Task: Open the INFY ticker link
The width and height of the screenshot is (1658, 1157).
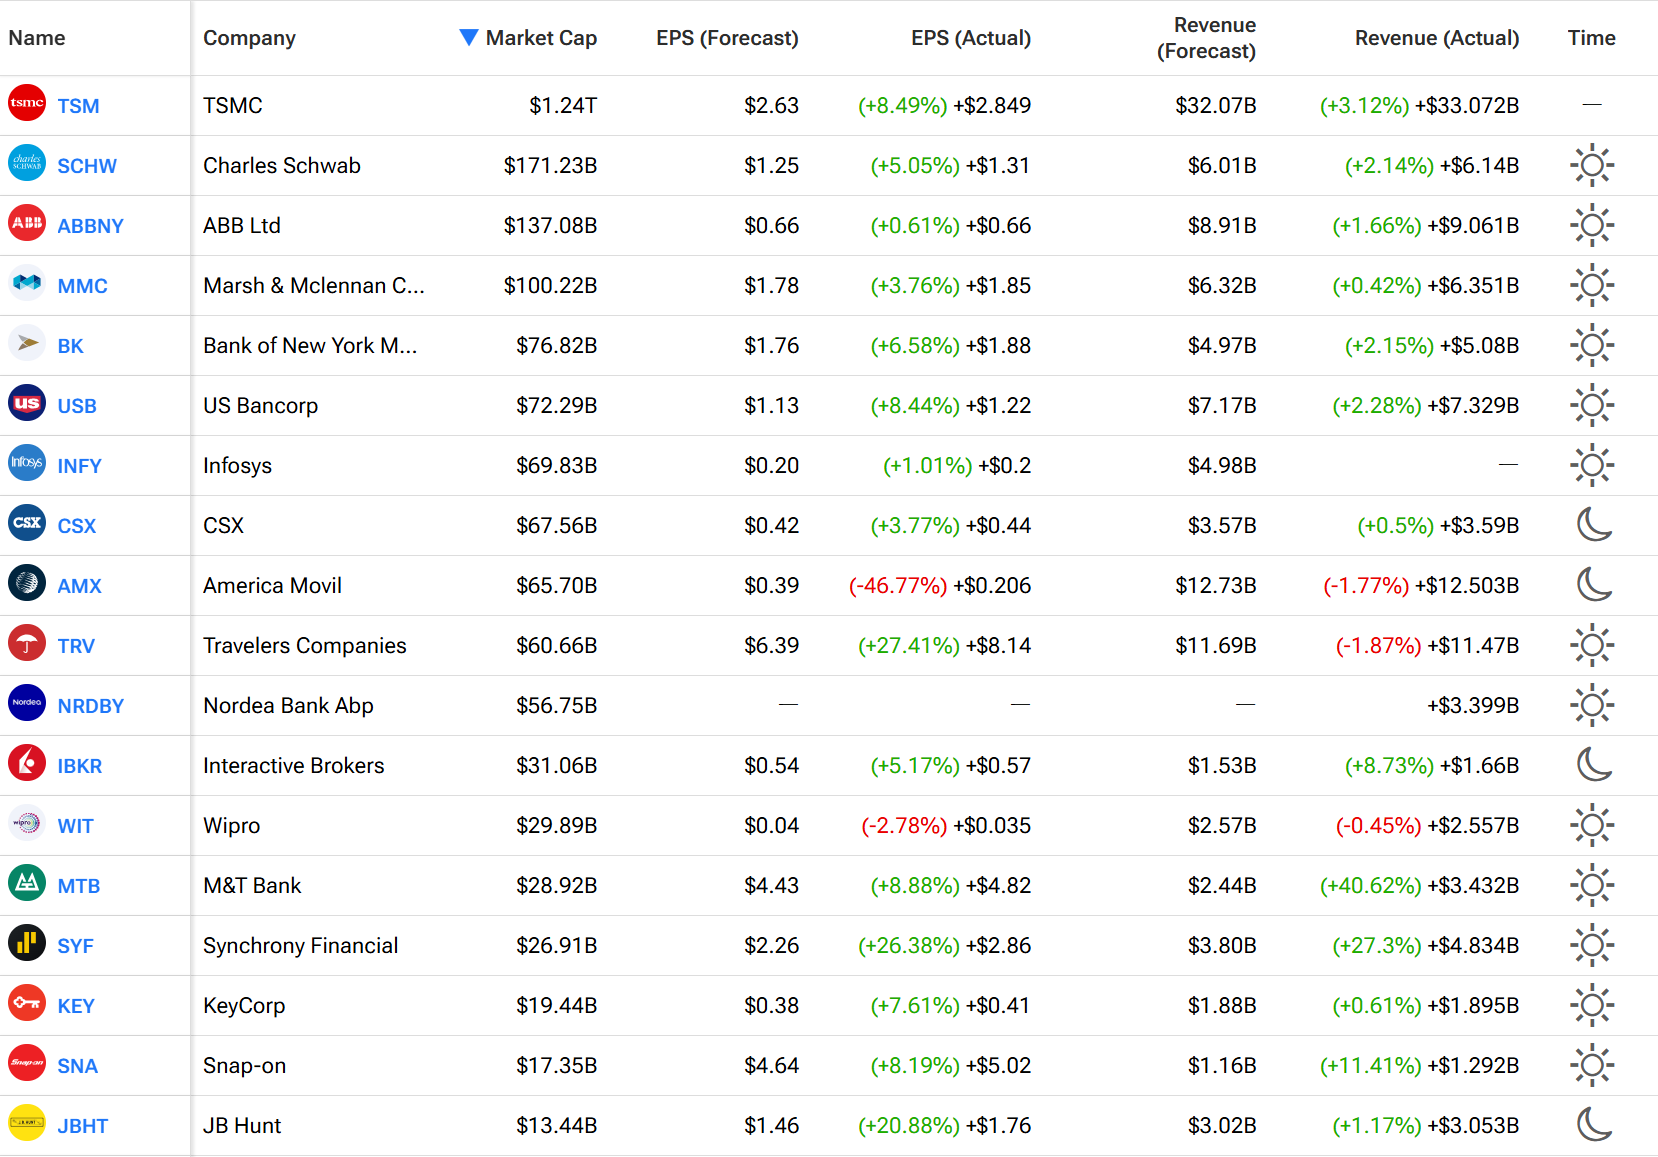Action: [79, 466]
